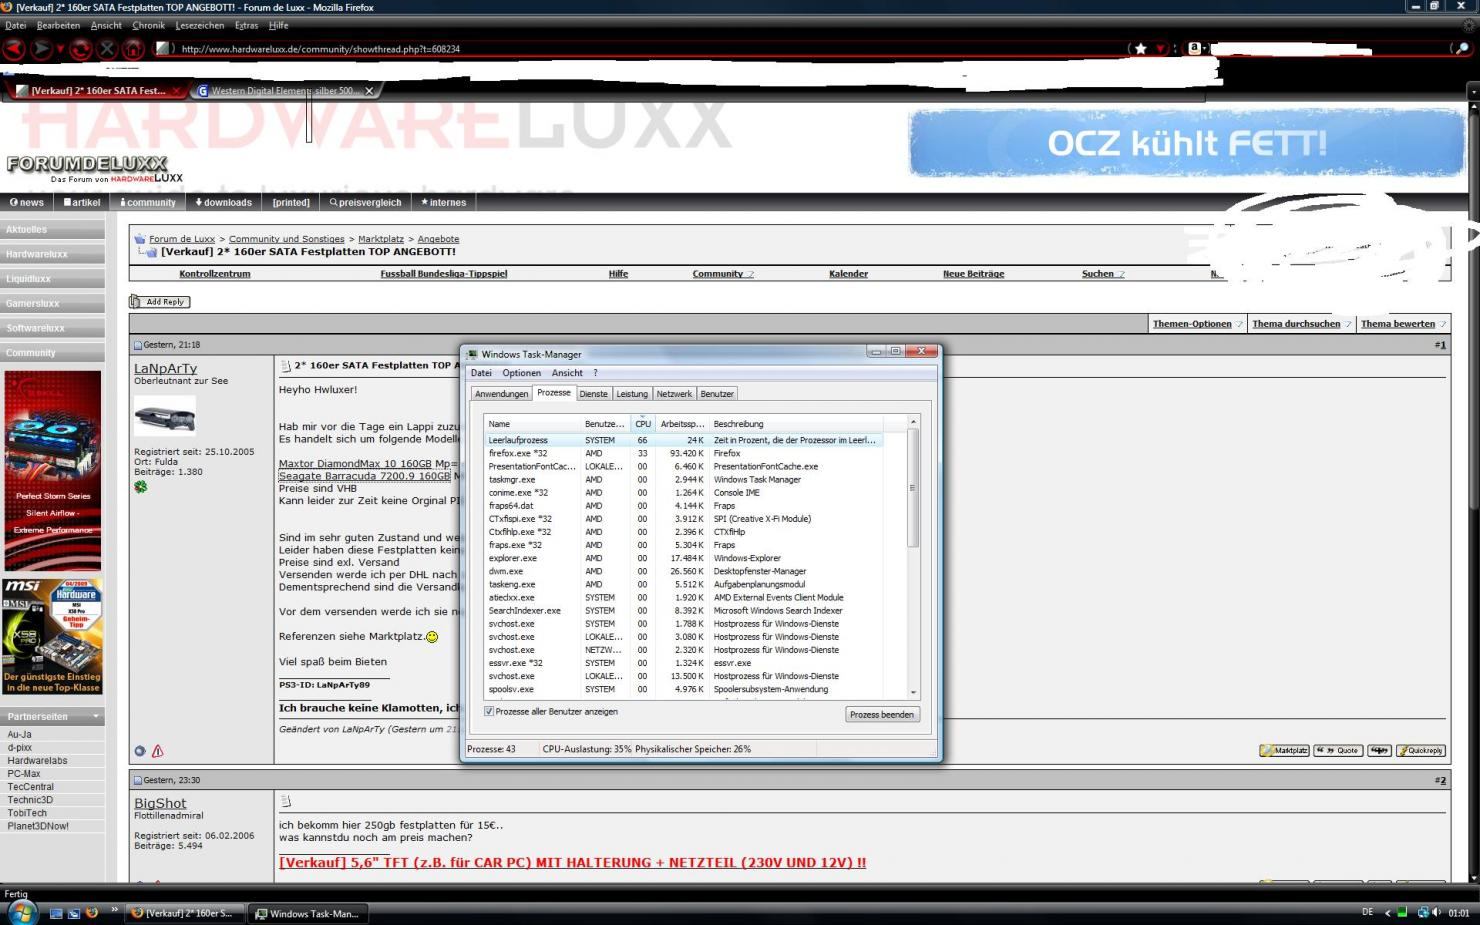Screen dimensions: 1480x925
Task: Open the Themen-Optionen dropdown
Action: coord(1198,324)
